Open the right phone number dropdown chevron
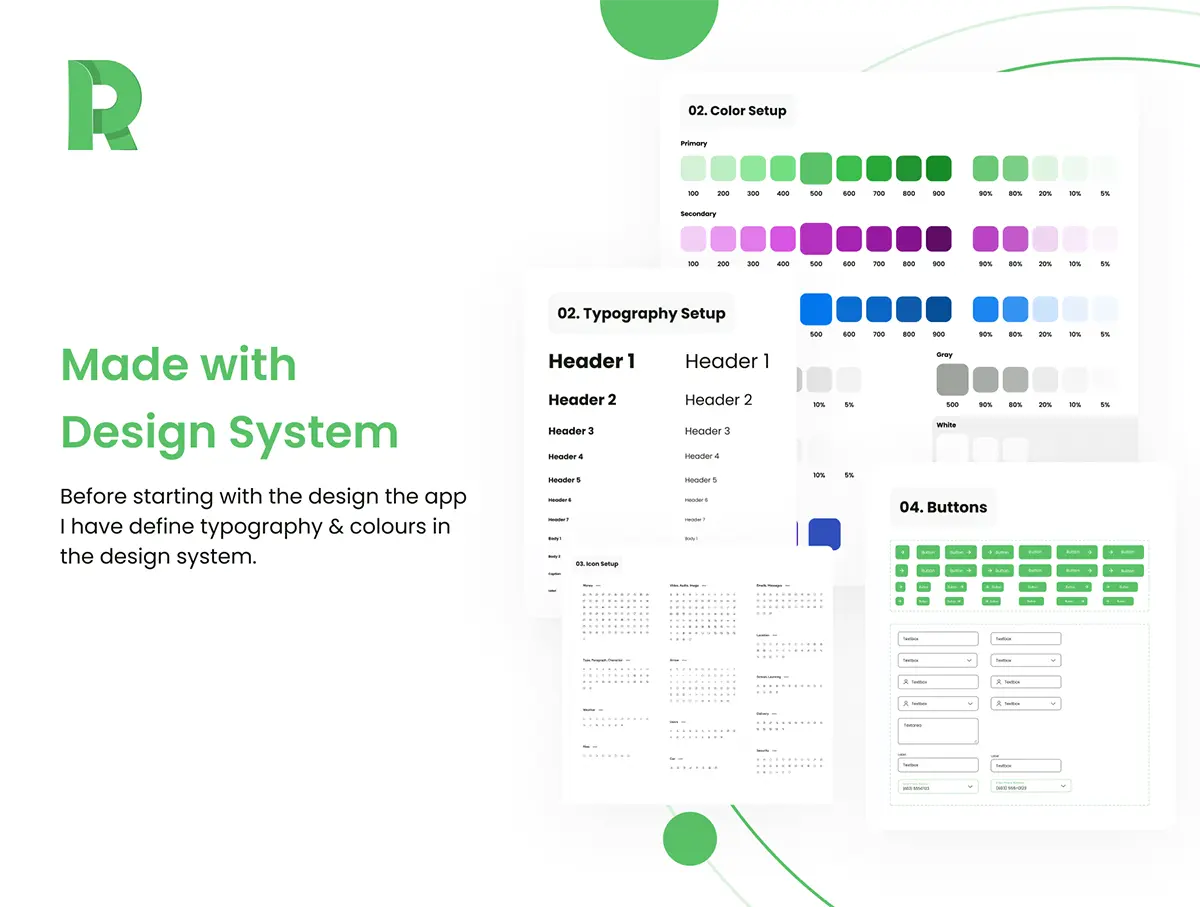The image size is (1200, 907). pyautogui.click(x=1062, y=786)
